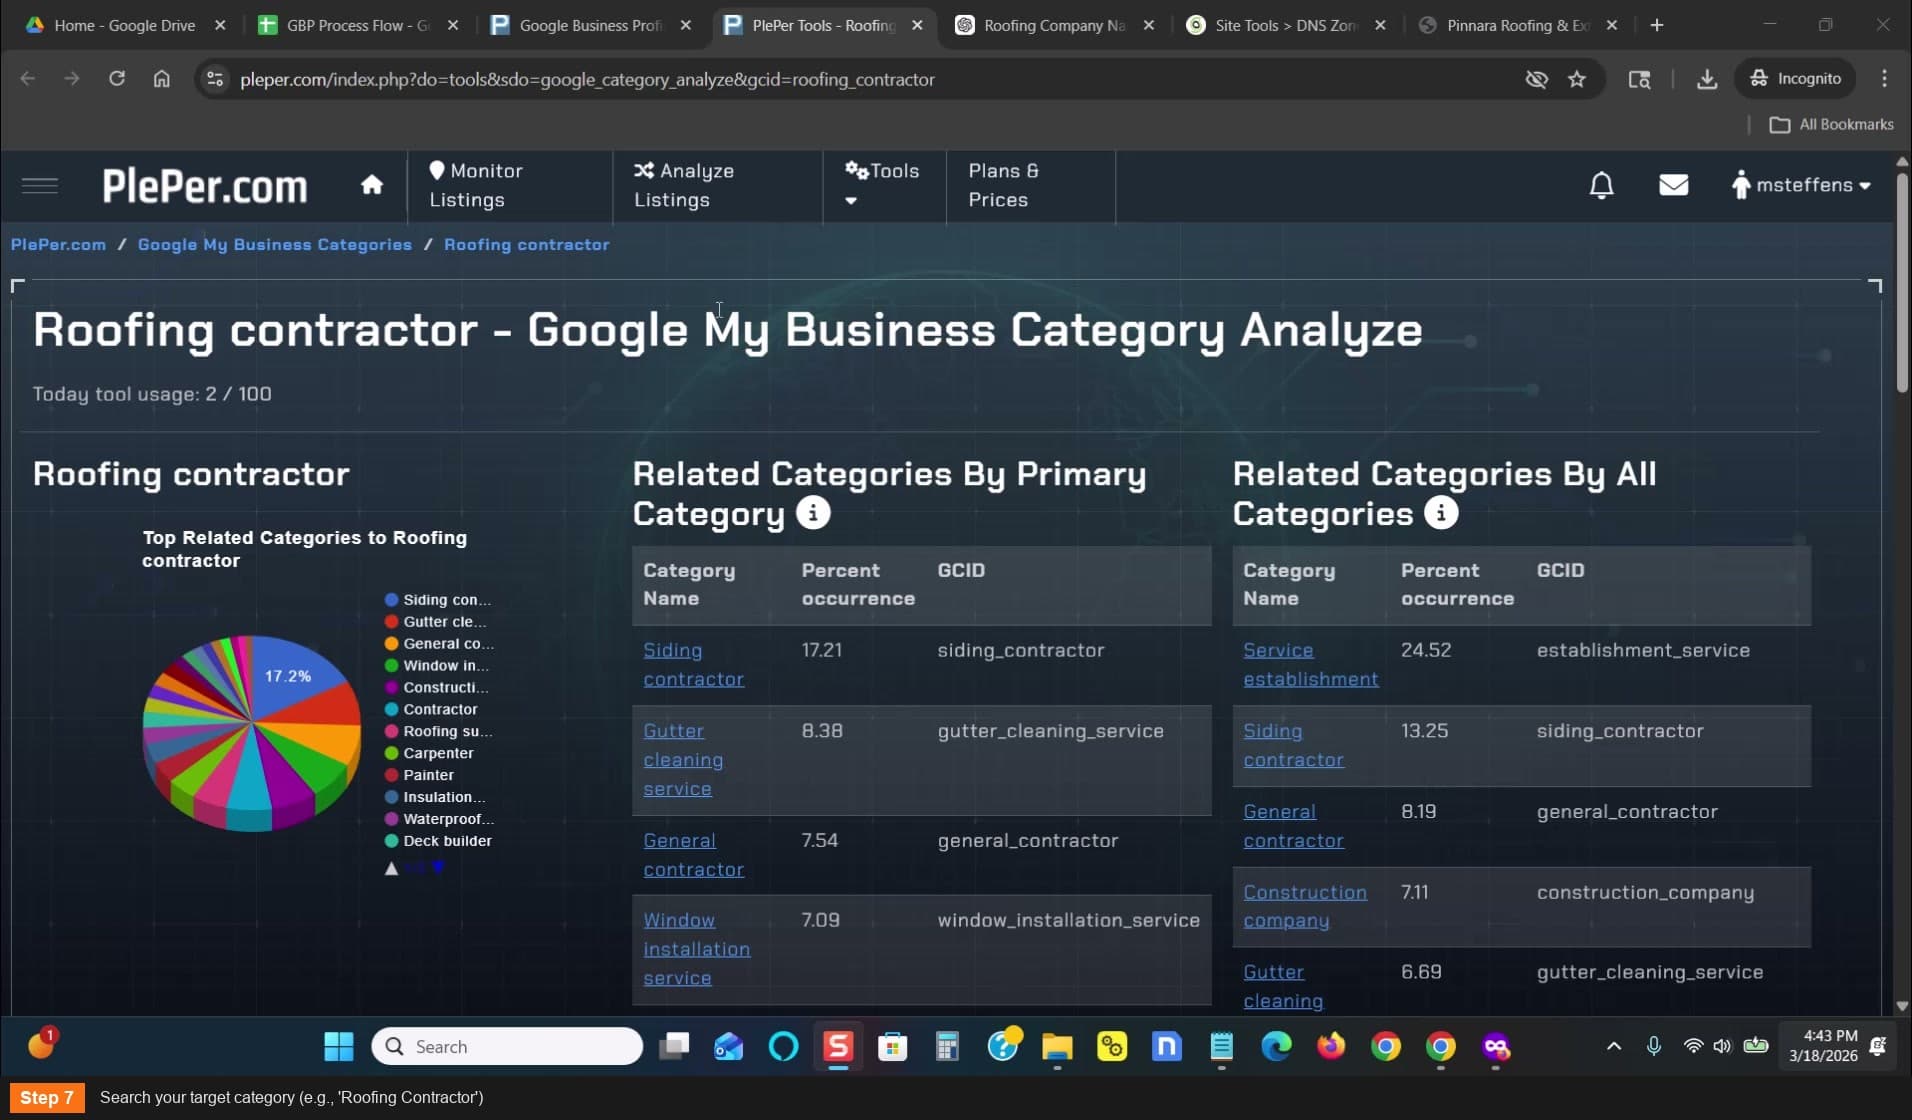Open the notifications bell
This screenshot has height=1120, width=1912.
pyautogui.click(x=1601, y=185)
